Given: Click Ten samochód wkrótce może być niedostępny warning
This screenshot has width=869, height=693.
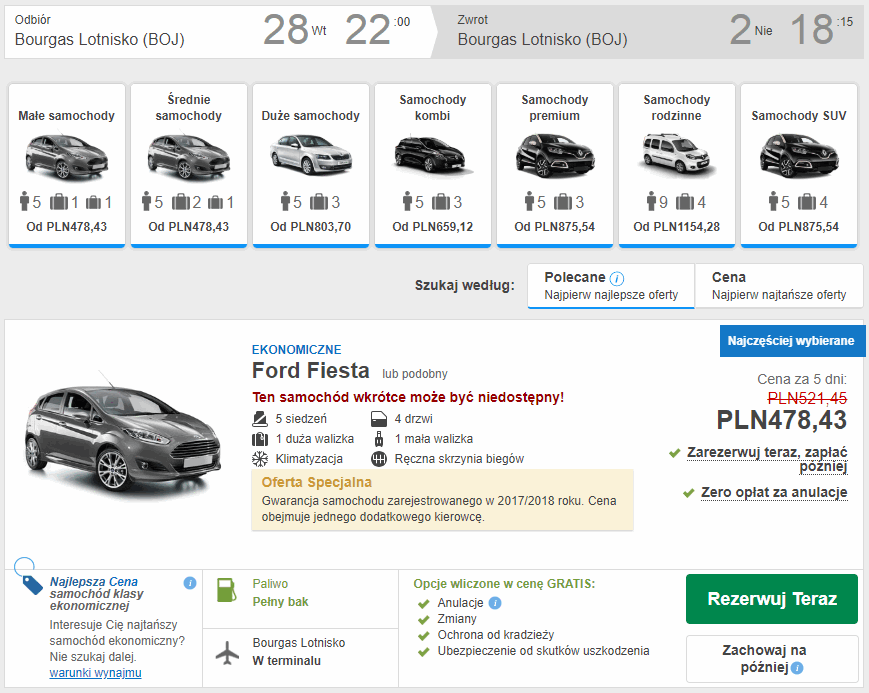Looking at the screenshot, I should coord(408,398).
